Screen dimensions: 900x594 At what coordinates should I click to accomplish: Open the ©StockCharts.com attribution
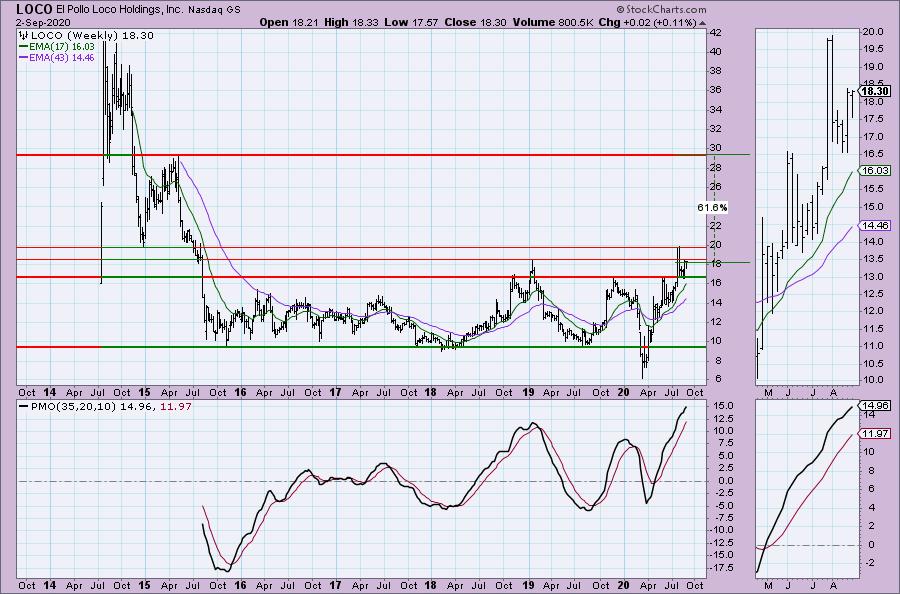[662, 9]
